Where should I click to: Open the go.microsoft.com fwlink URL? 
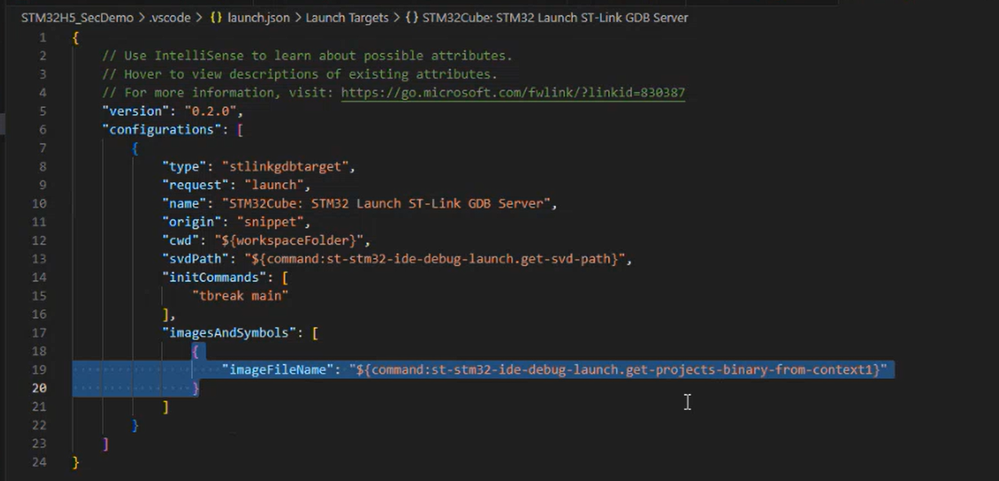click(513, 92)
